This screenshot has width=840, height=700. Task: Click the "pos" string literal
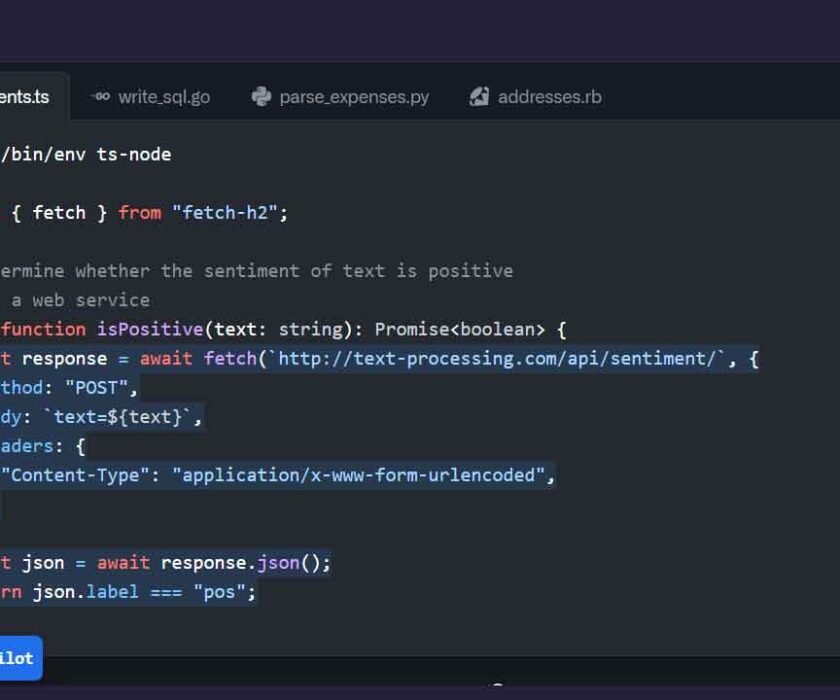tap(219, 592)
